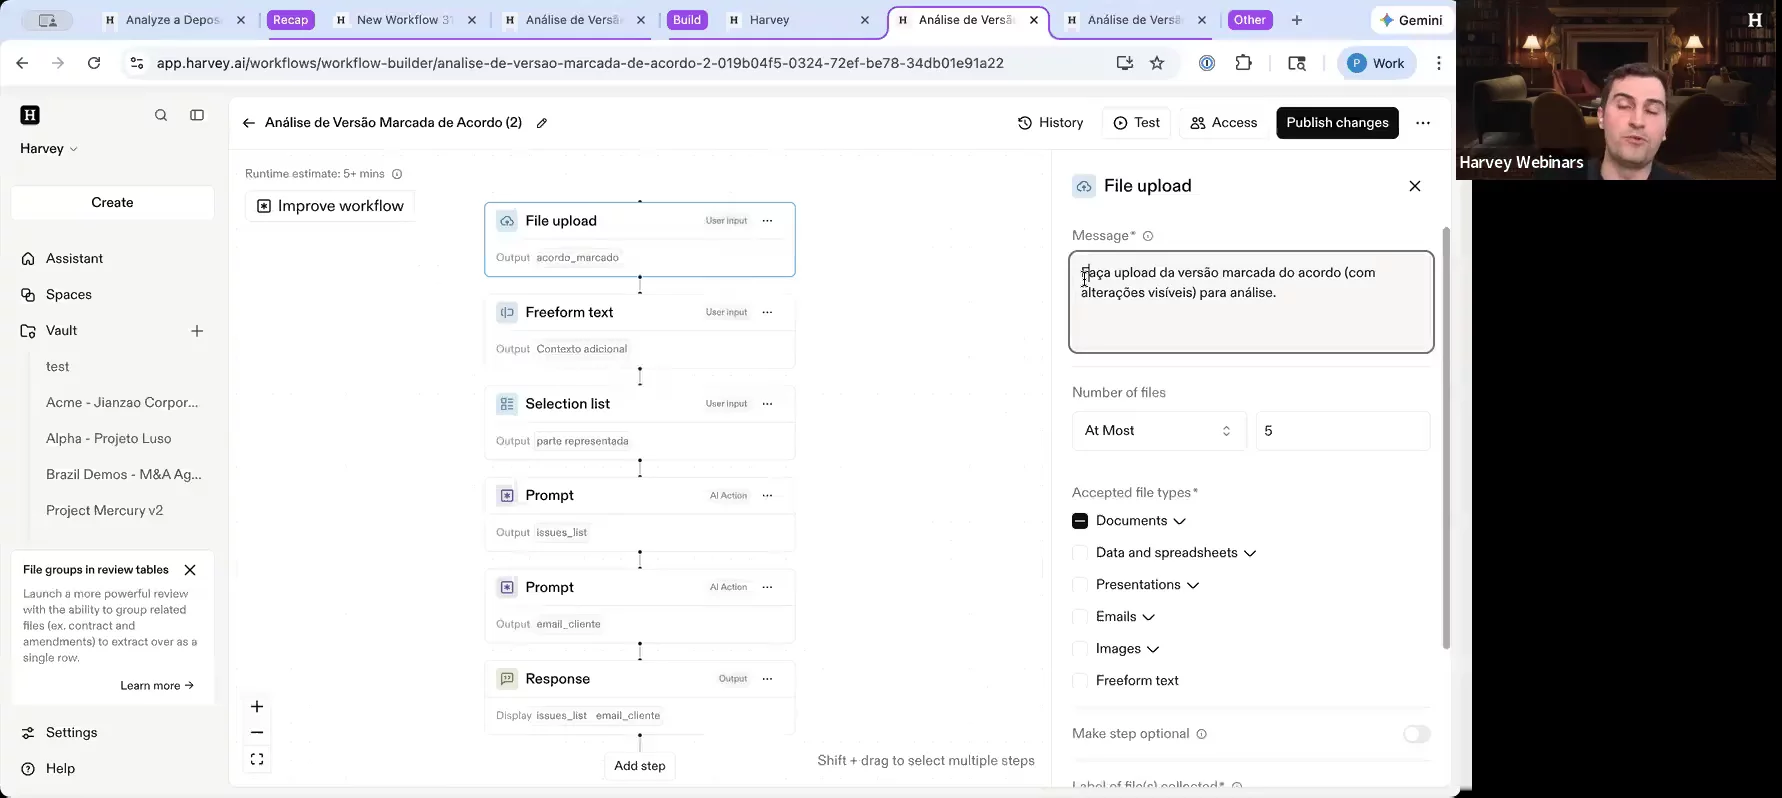This screenshot has width=1782, height=798.
Task: Open the Harvey workspace dropdown
Action: click(x=49, y=149)
